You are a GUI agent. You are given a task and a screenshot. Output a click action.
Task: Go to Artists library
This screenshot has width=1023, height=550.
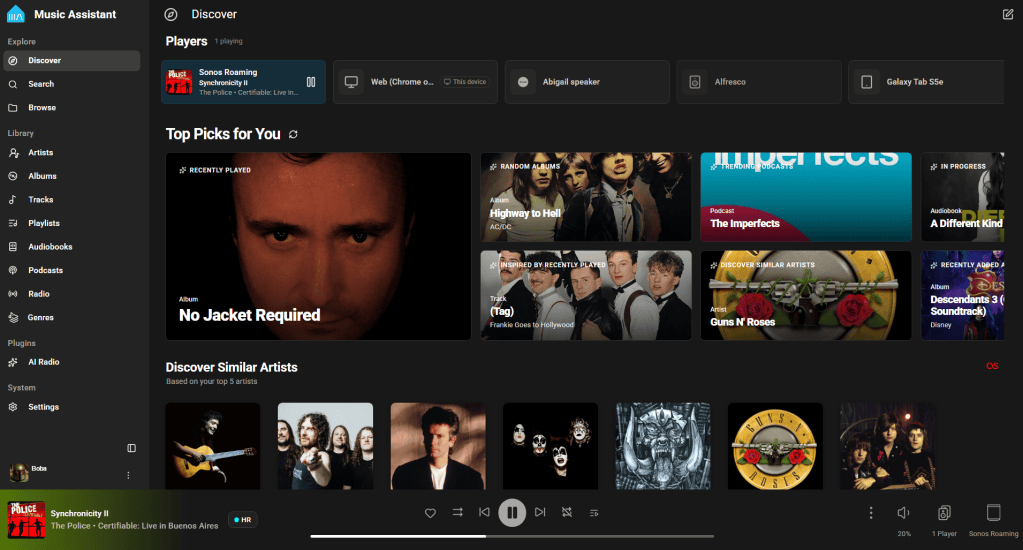tap(72, 153)
